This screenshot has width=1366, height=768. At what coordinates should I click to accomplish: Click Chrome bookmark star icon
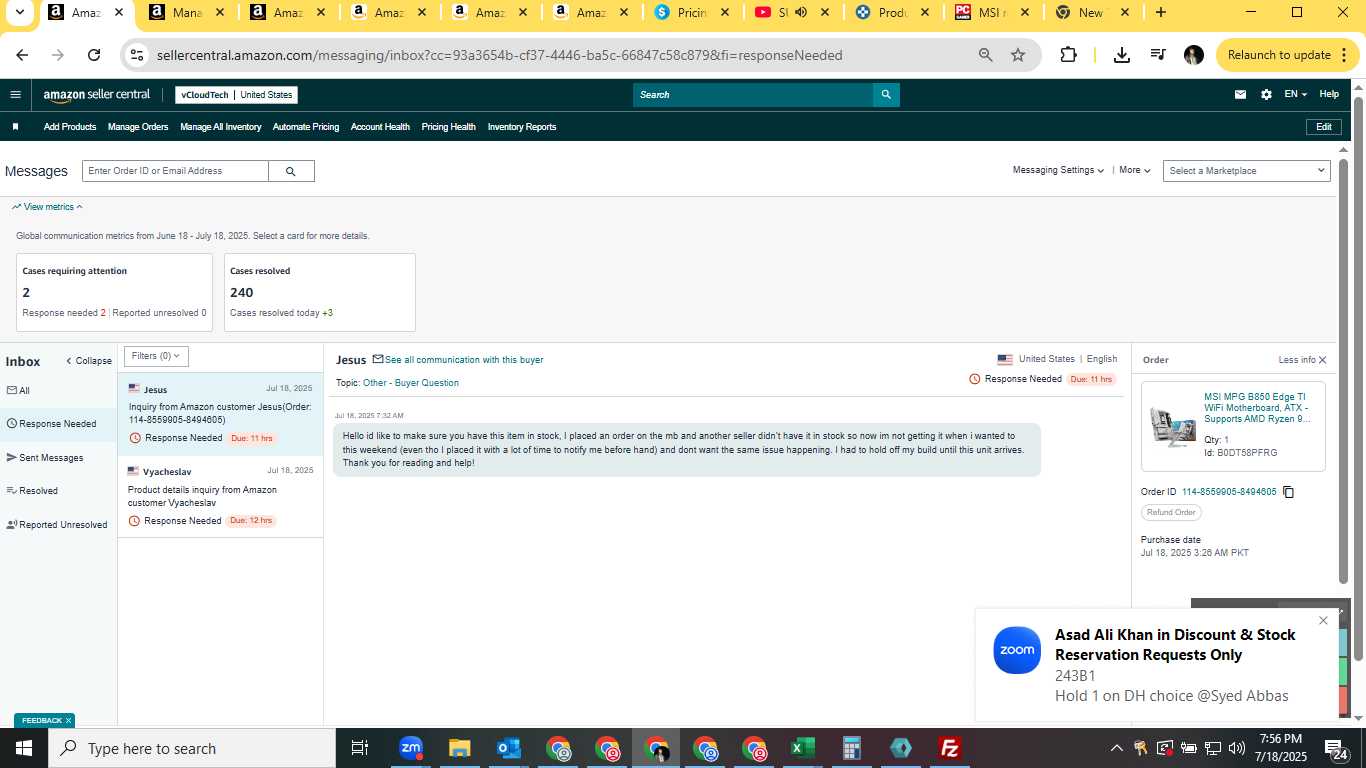coord(1018,55)
